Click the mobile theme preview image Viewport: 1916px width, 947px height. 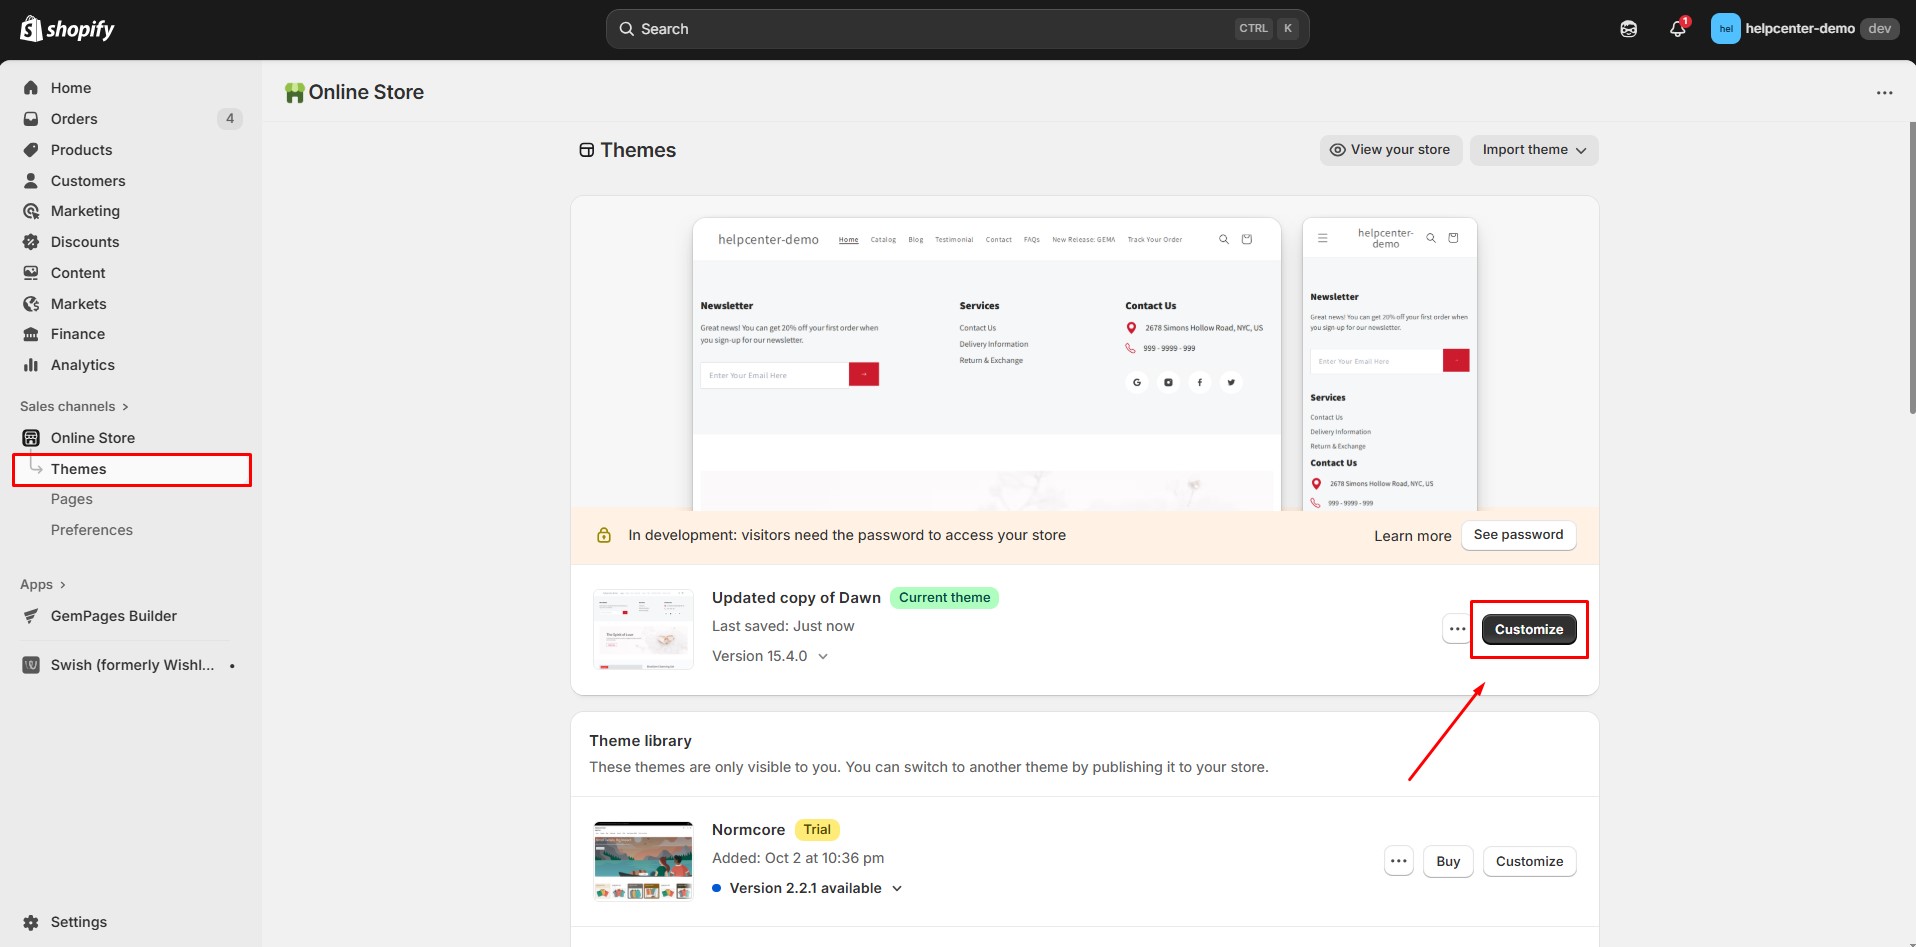coord(1390,364)
